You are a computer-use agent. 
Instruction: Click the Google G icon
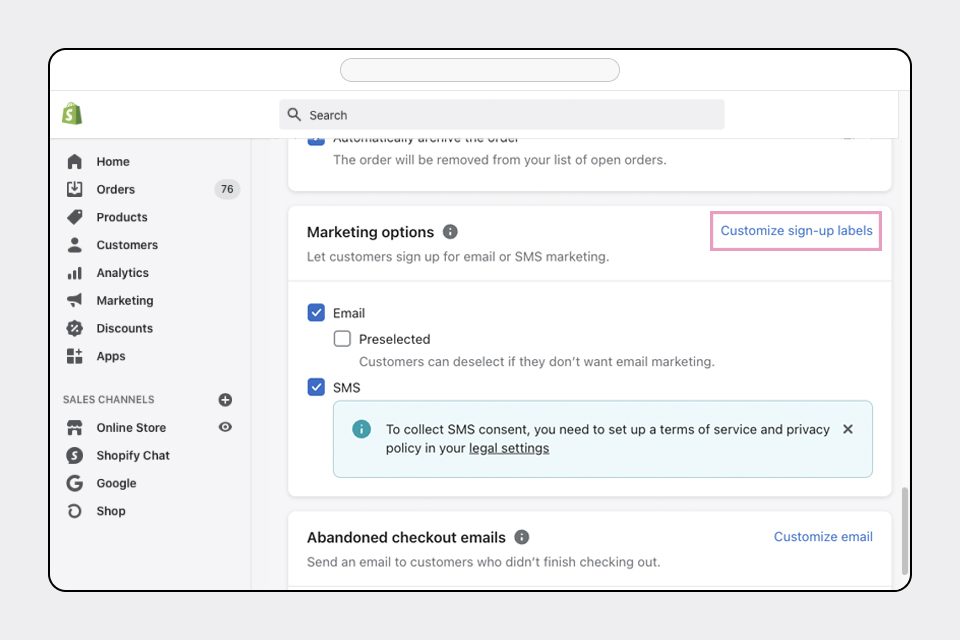(75, 483)
